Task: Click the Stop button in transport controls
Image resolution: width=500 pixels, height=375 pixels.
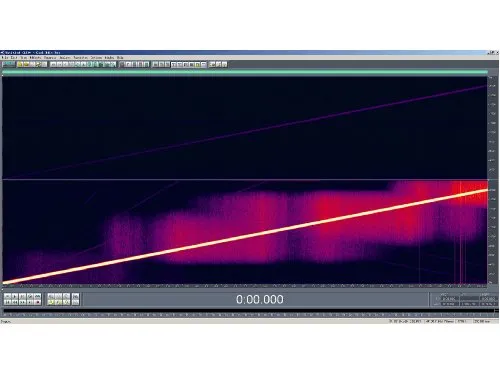Action: tap(7, 296)
